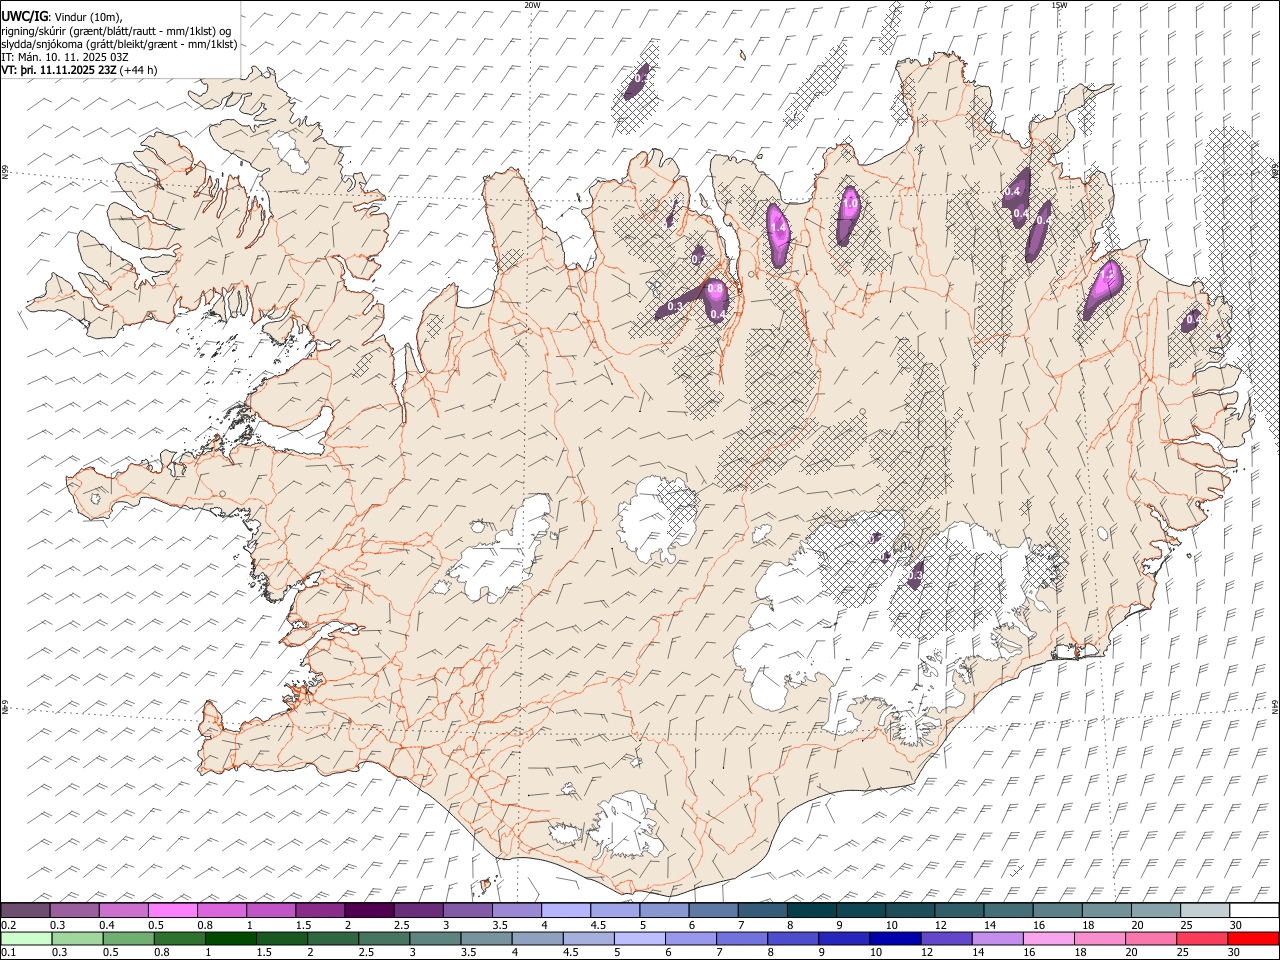The image size is (1280, 960).
Task: Click the 1.0 precipitation label on the map
Action: (x=850, y=204)
